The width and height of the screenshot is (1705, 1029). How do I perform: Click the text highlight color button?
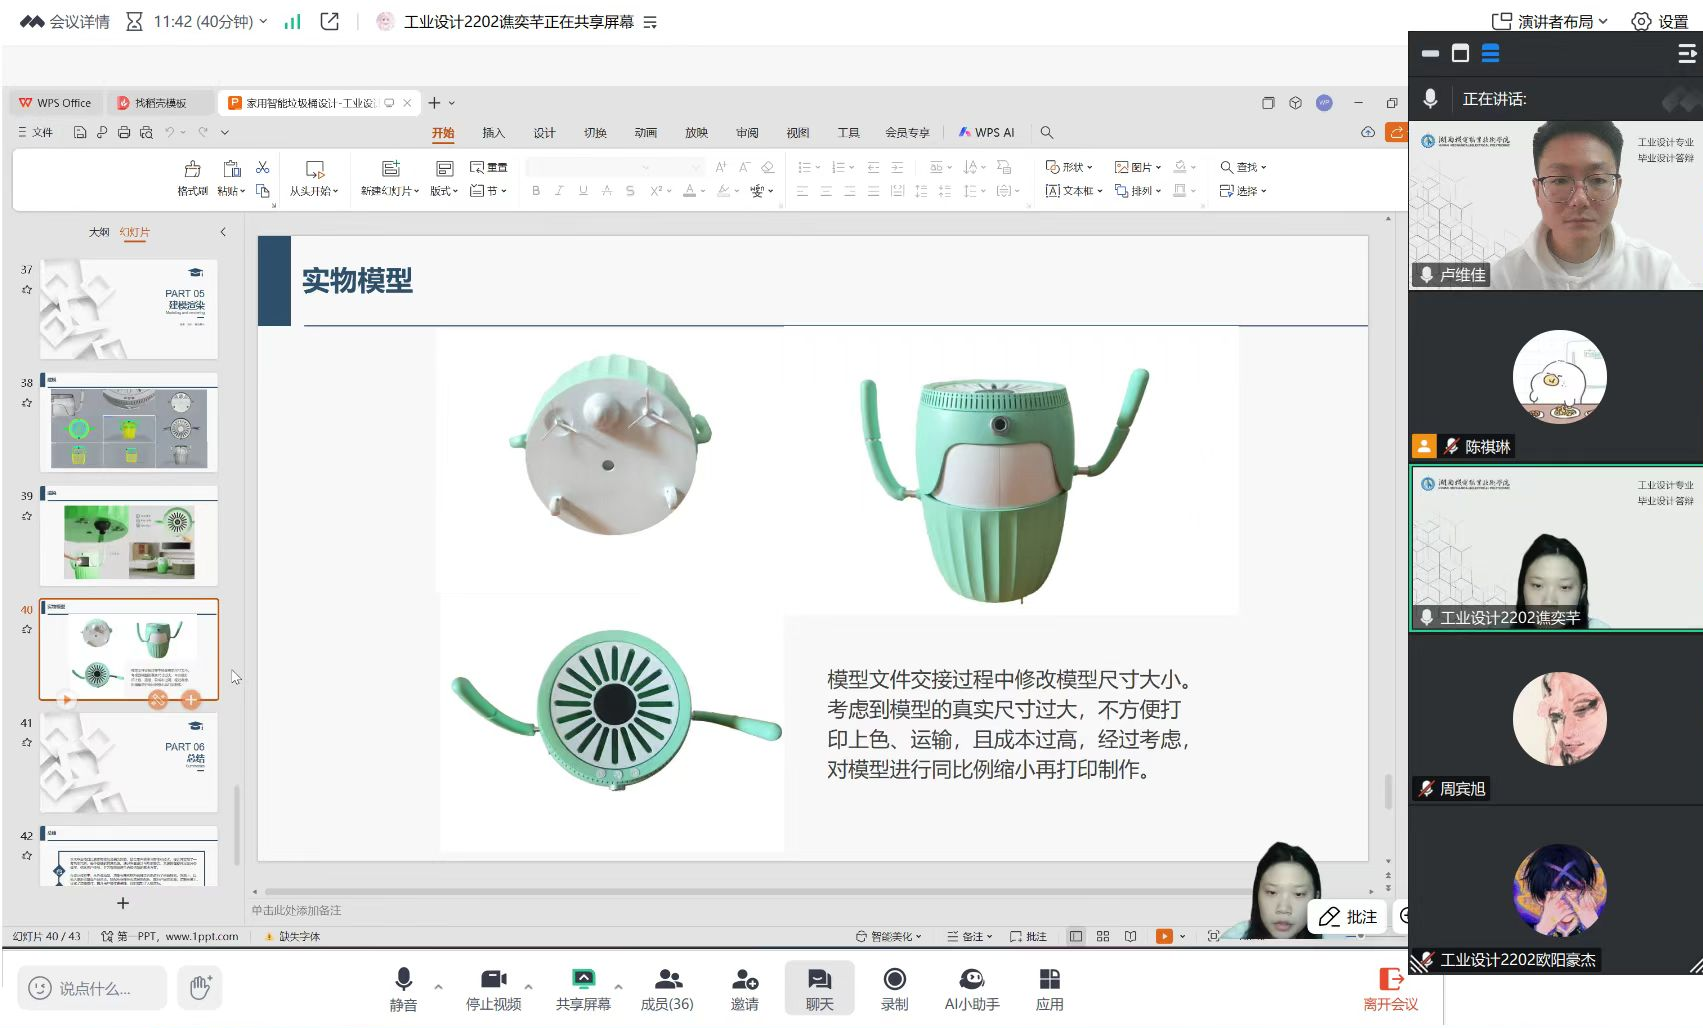[x=723, y=190]
